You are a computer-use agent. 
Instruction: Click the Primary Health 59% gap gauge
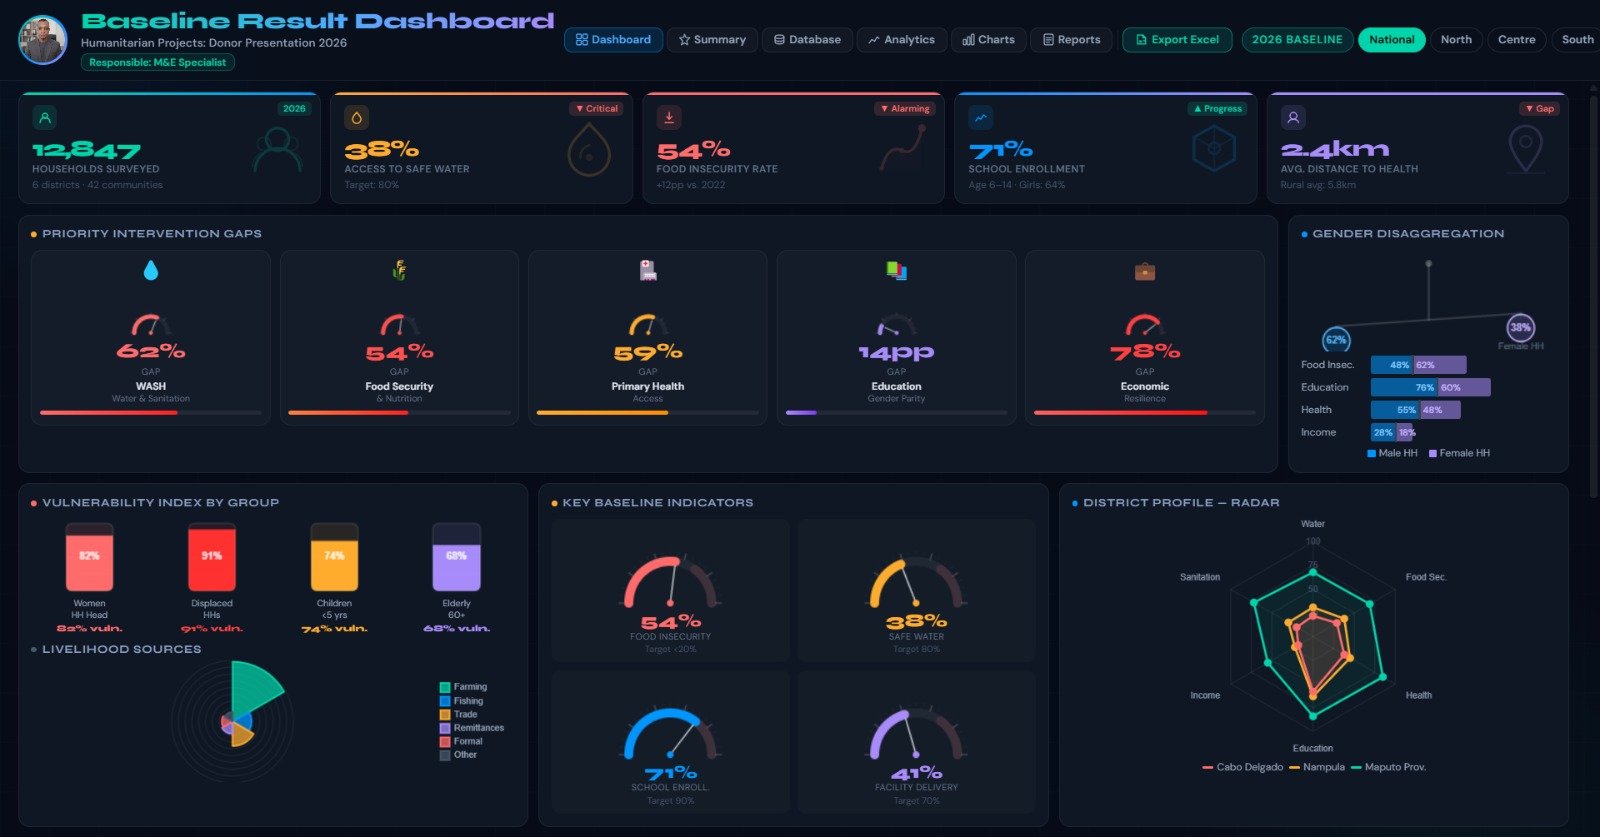648,325
